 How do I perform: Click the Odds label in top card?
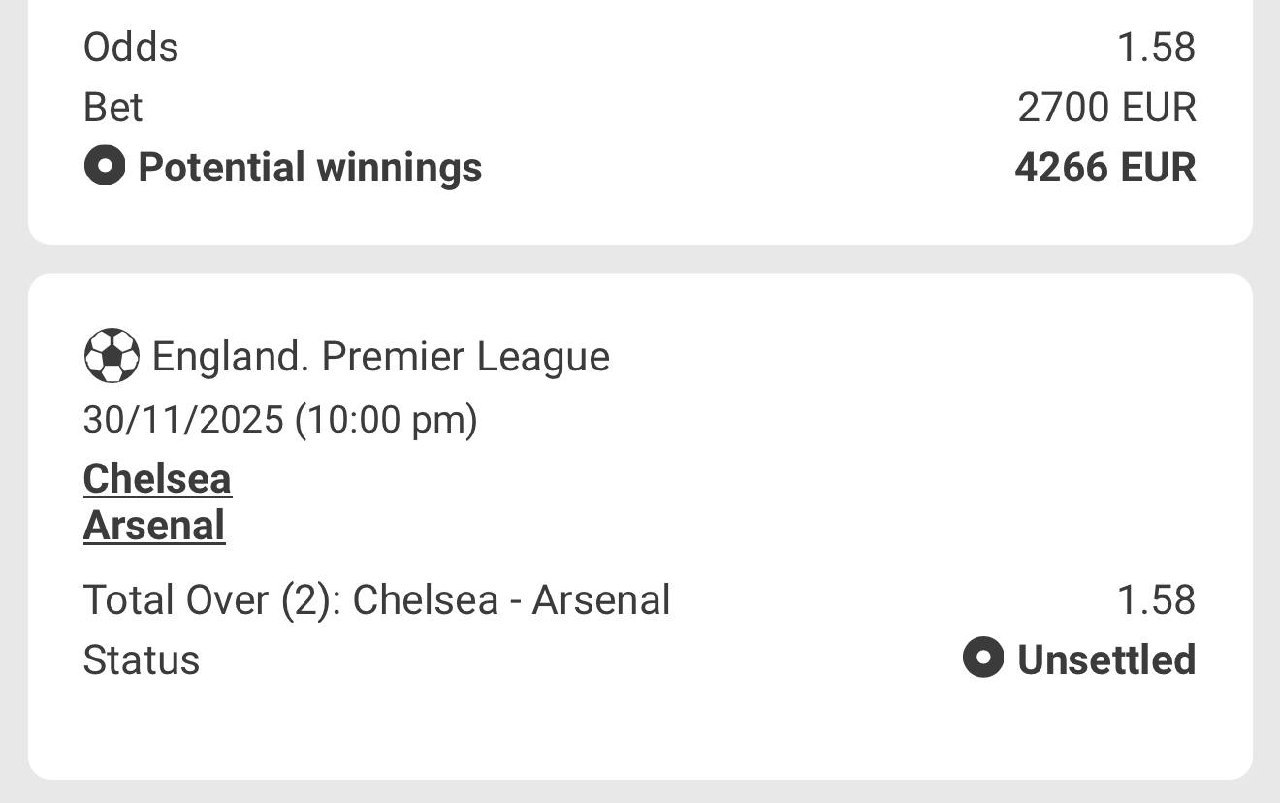click(x=130, y=47)
